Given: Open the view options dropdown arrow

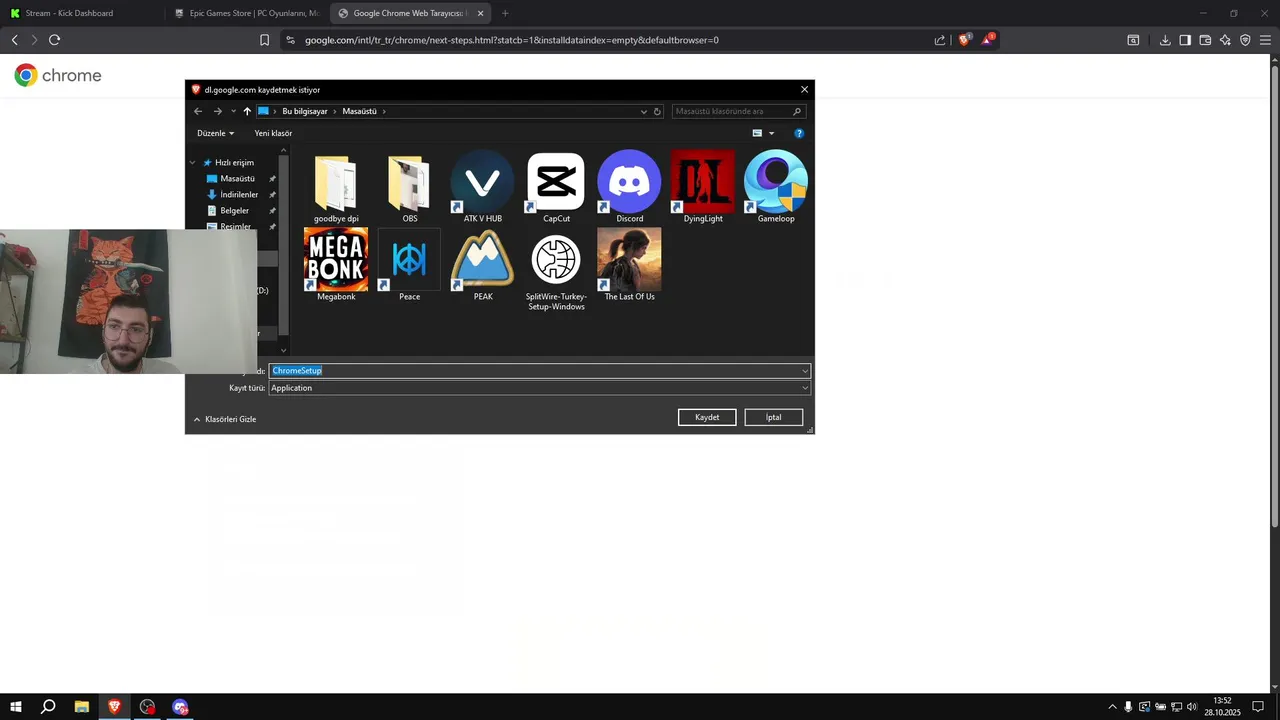Looking at the screenshot, I should [771, 133].
